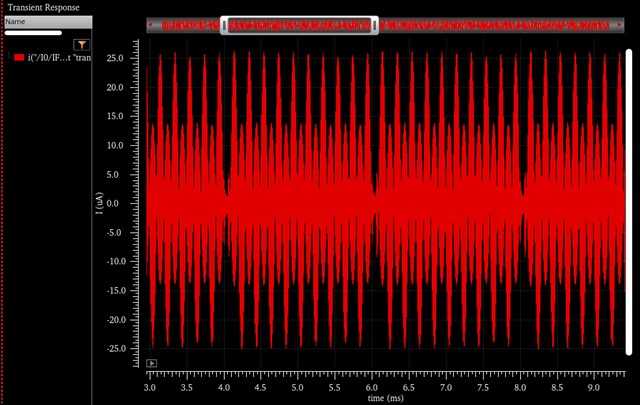Viewport: 640px width, 405px height.
Task: Click the "time (ms)" X-axis label
Action: click(386, 398)
